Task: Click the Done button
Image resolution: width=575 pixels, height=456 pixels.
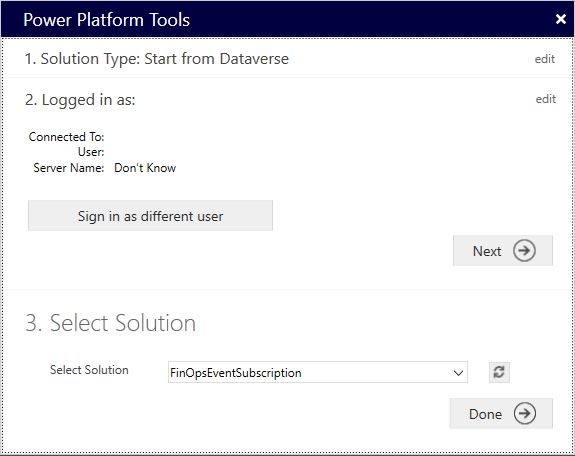Action: pos(501,413)
